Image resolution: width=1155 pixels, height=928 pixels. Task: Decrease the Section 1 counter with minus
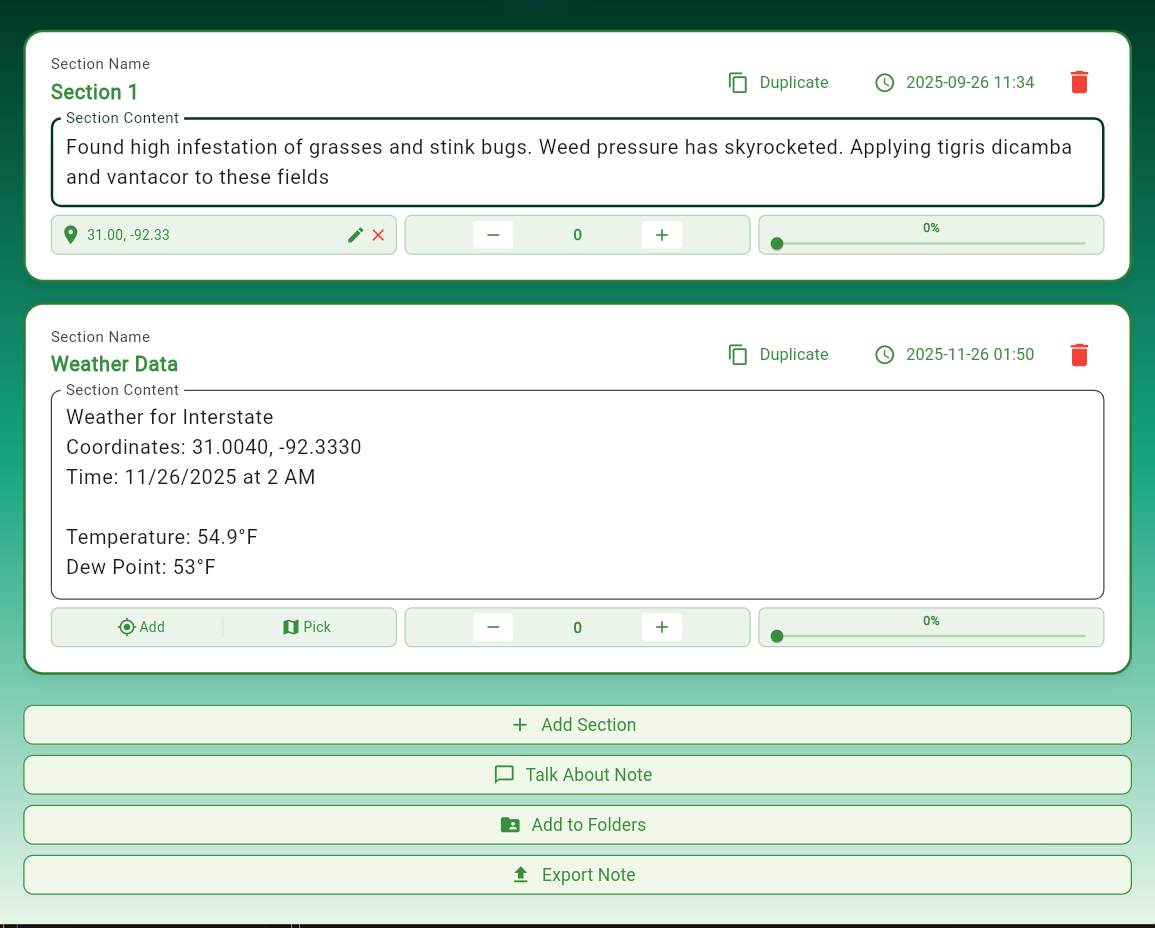coord(493,235)
